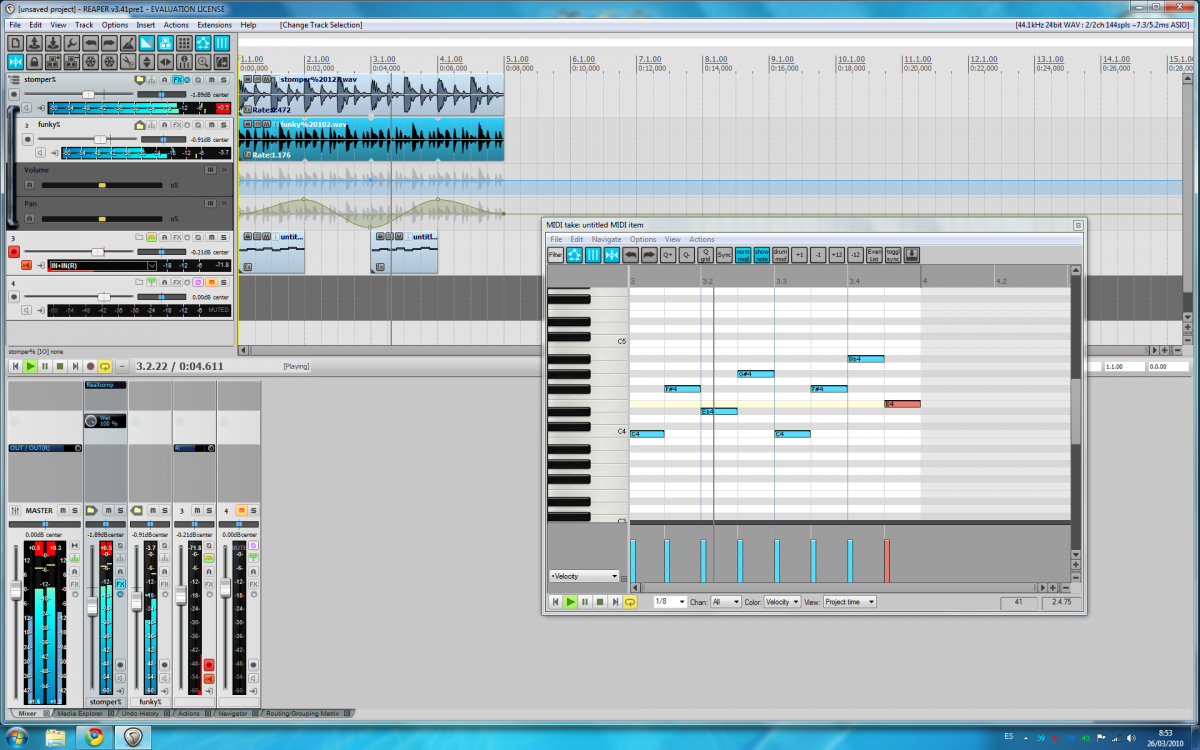Viewport: 1200px width, 750px height.
Task: Open the Velocity lane dropdown in MIDI editor
Action: click(x=584, y=576)
